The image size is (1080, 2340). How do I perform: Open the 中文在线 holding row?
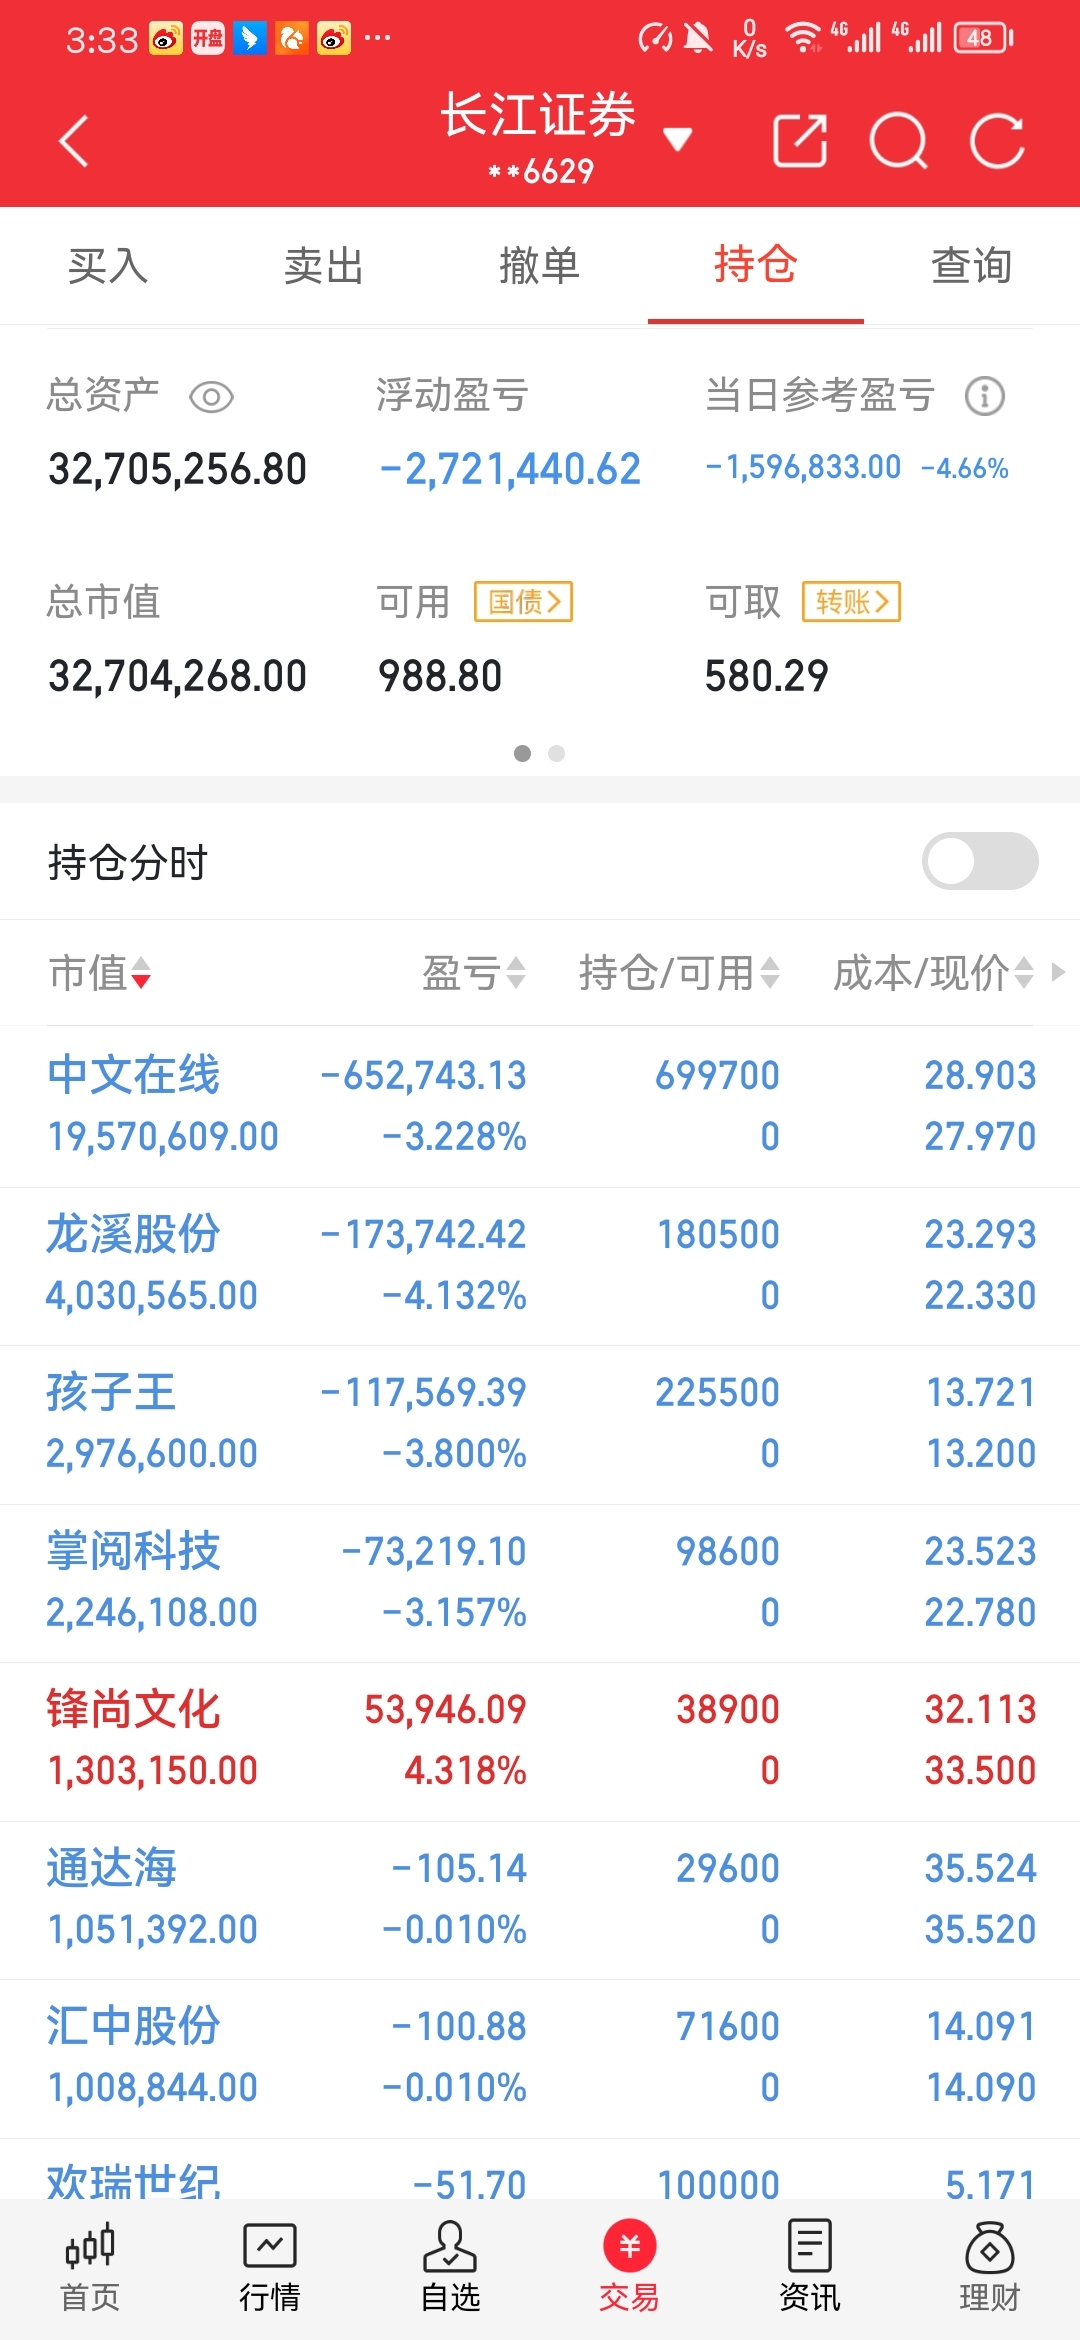(540, 1106)
